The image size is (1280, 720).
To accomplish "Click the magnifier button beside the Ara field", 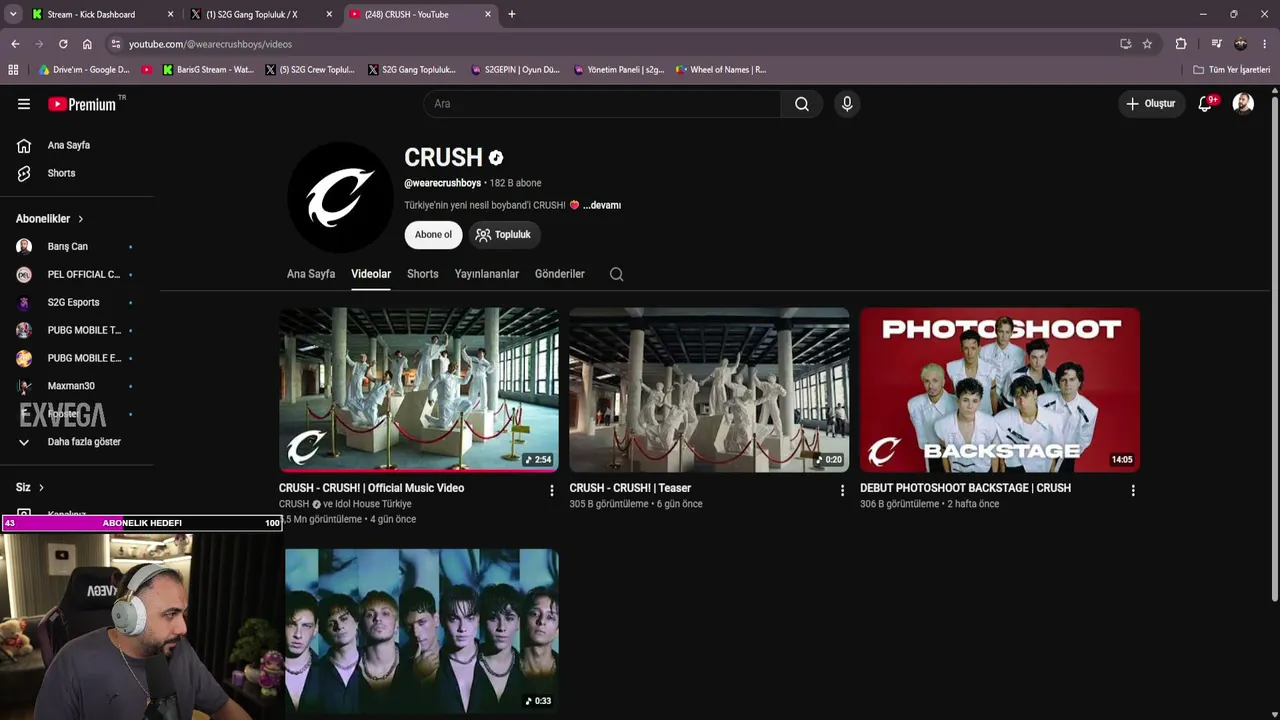I will [802, 104].
